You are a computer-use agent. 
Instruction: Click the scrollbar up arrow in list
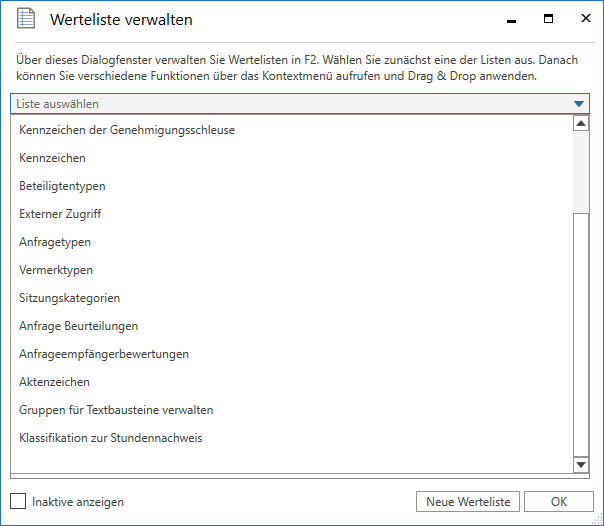click(x=581, y=124)
